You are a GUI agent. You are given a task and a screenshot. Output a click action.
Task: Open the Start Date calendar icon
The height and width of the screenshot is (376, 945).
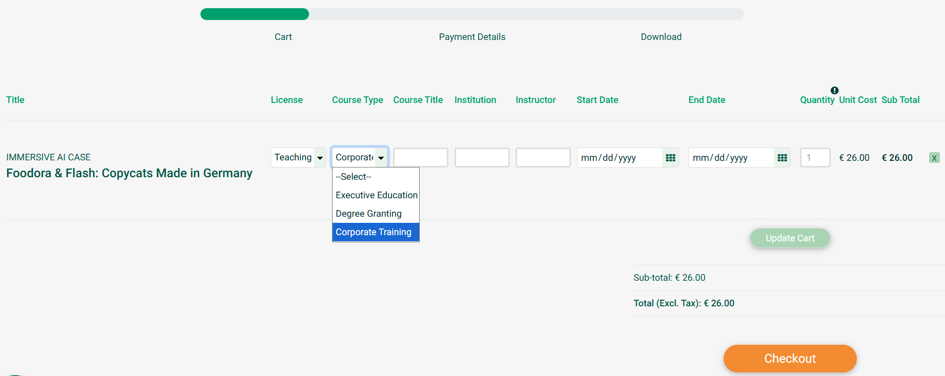pyautogui.click(x=670, y=158)
